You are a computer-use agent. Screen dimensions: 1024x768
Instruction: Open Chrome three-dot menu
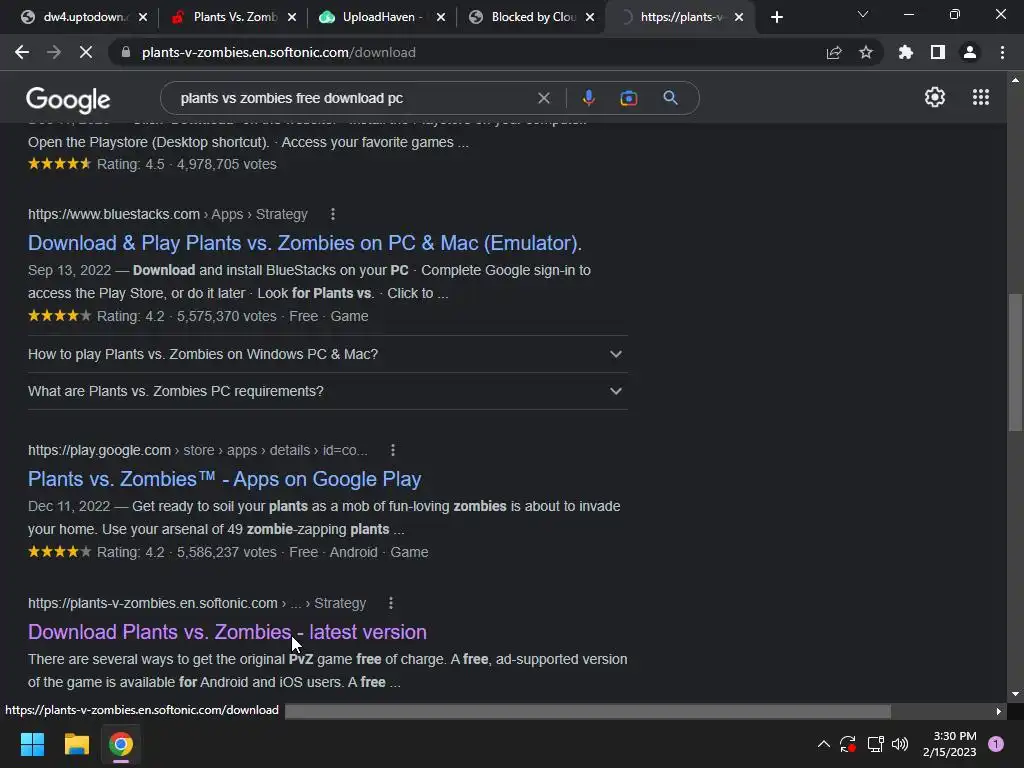pos(1002,52)
